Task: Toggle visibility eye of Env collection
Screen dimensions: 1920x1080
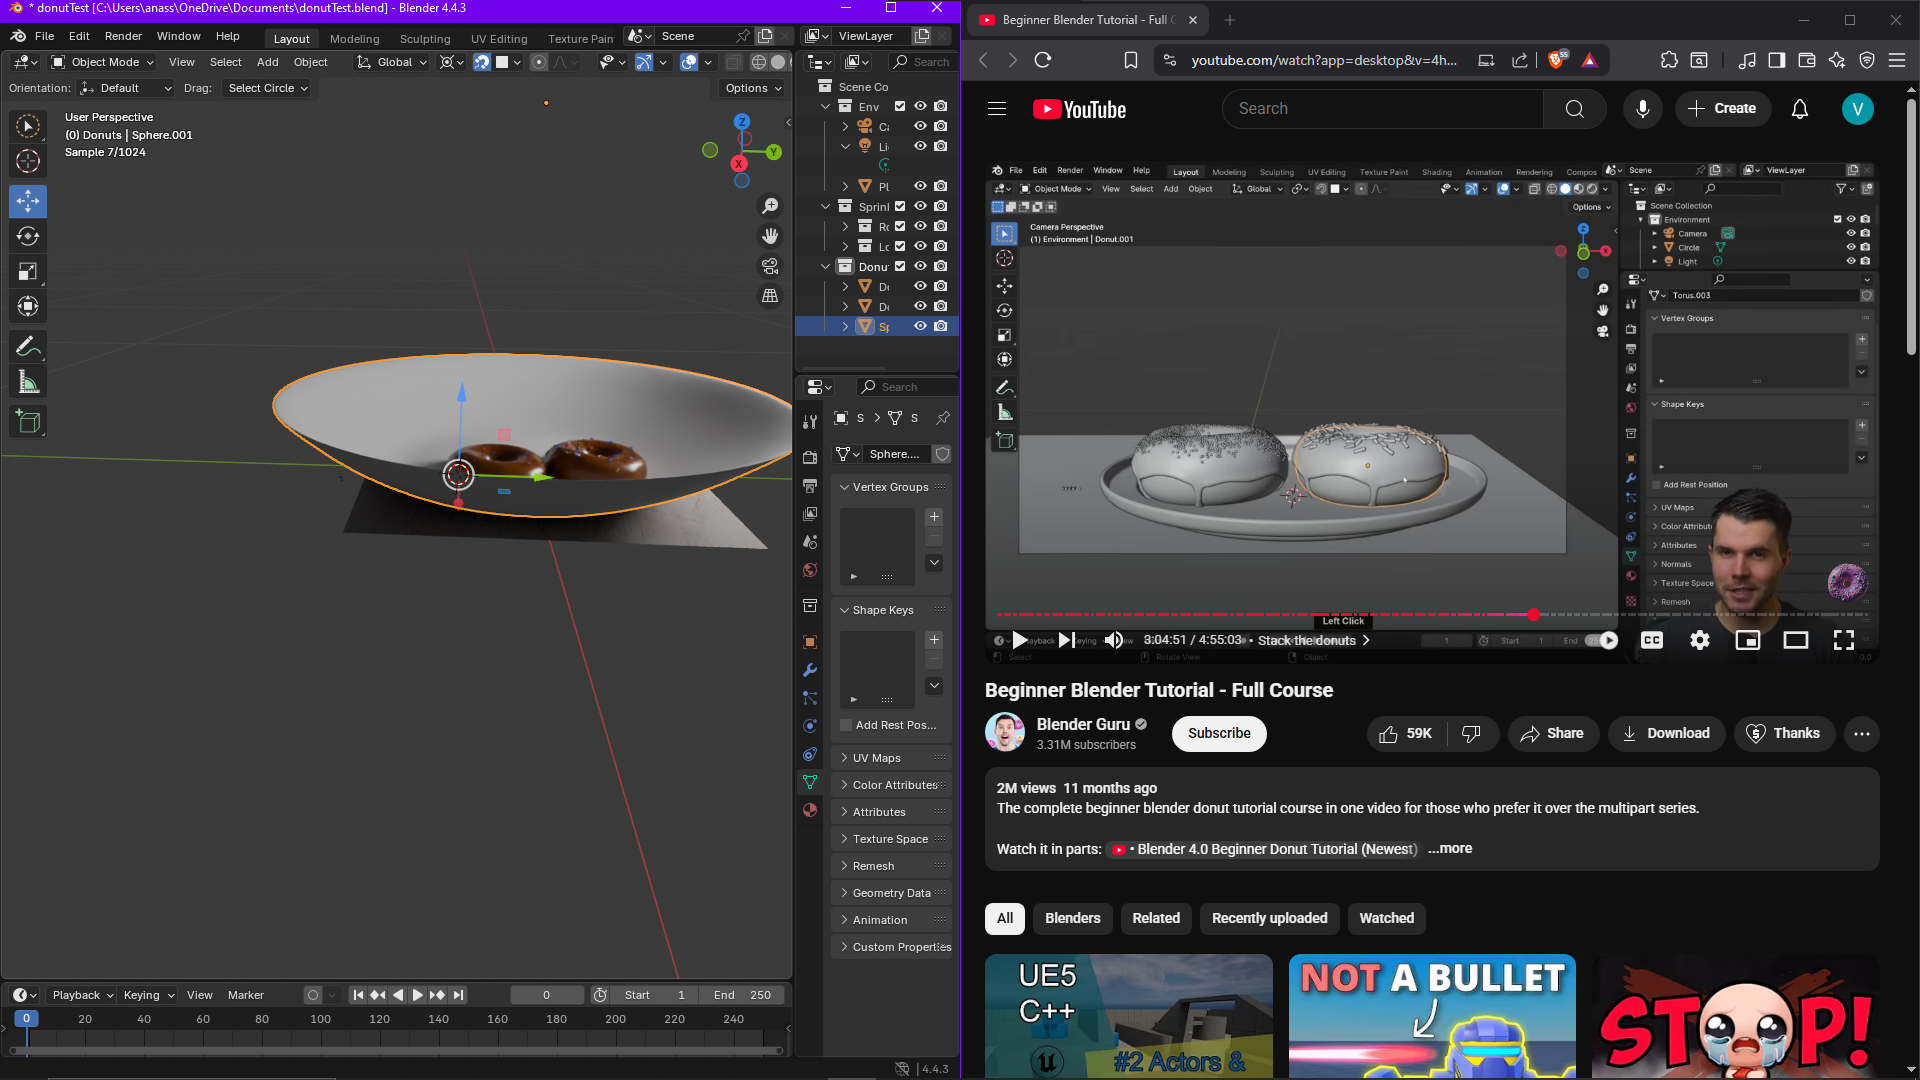Action: (x=920, y=106)
